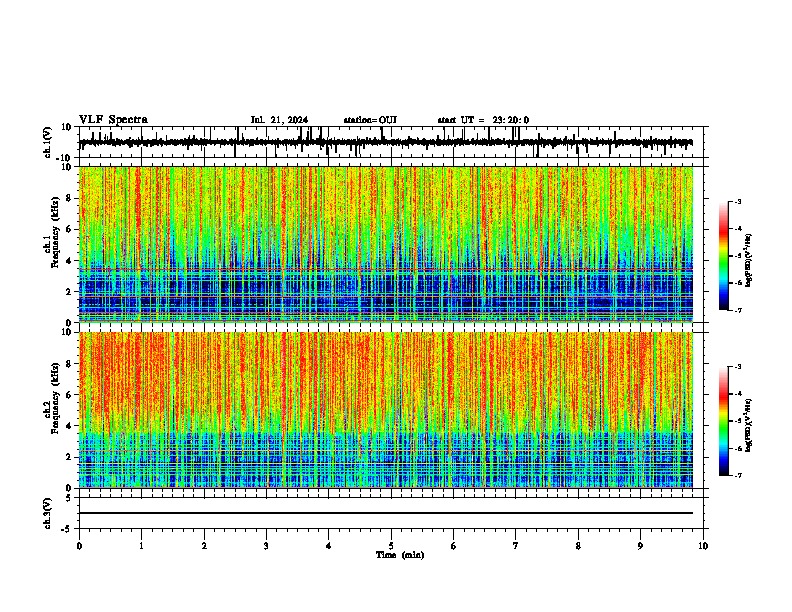The image size is (792, 612).
Task: Click the ch.2 spectrogram color scale bar
Action: coord(723,421)
